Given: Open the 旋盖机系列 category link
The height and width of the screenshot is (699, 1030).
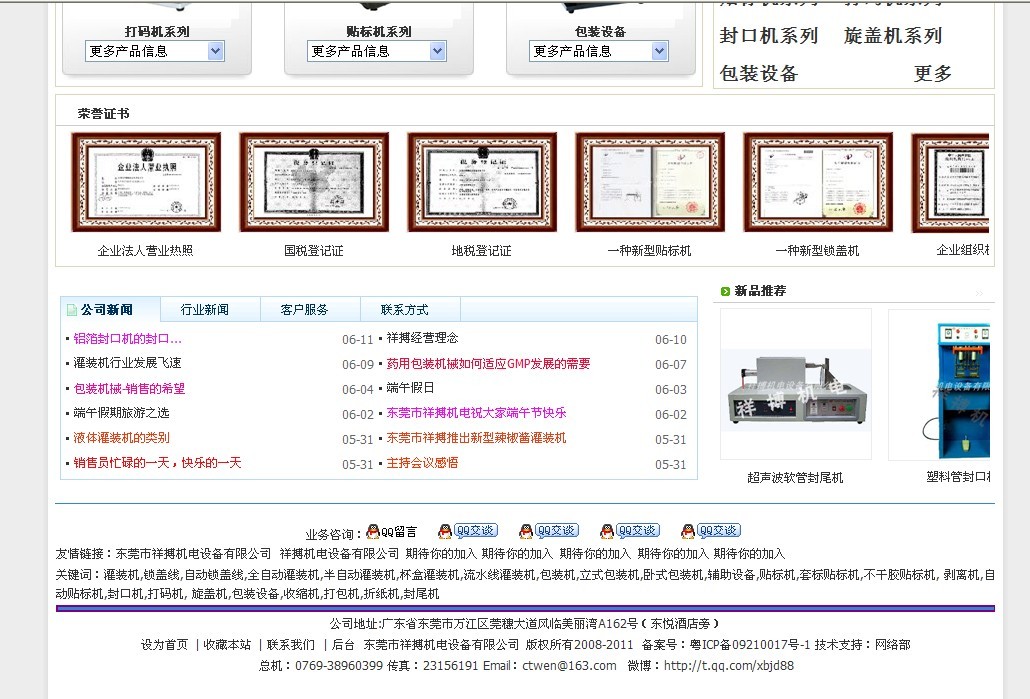Looking at the screenshot, I should pyautogui.click(x=892, y=36).
